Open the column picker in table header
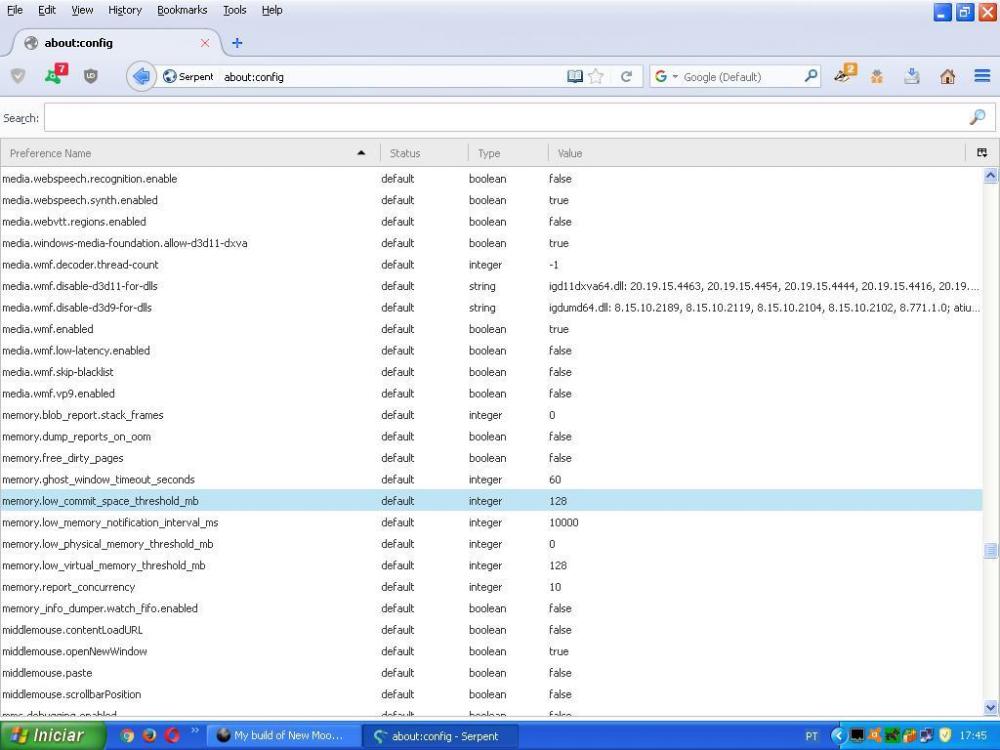The width and height of the screenshot is (1000, 750). click(x=982, y=153)
